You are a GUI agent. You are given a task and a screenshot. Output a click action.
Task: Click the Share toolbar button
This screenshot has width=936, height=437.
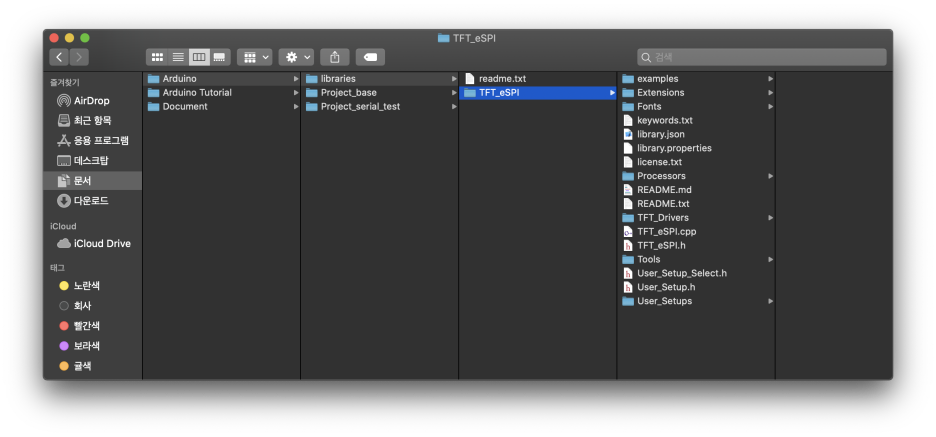[x=335, y=57]
